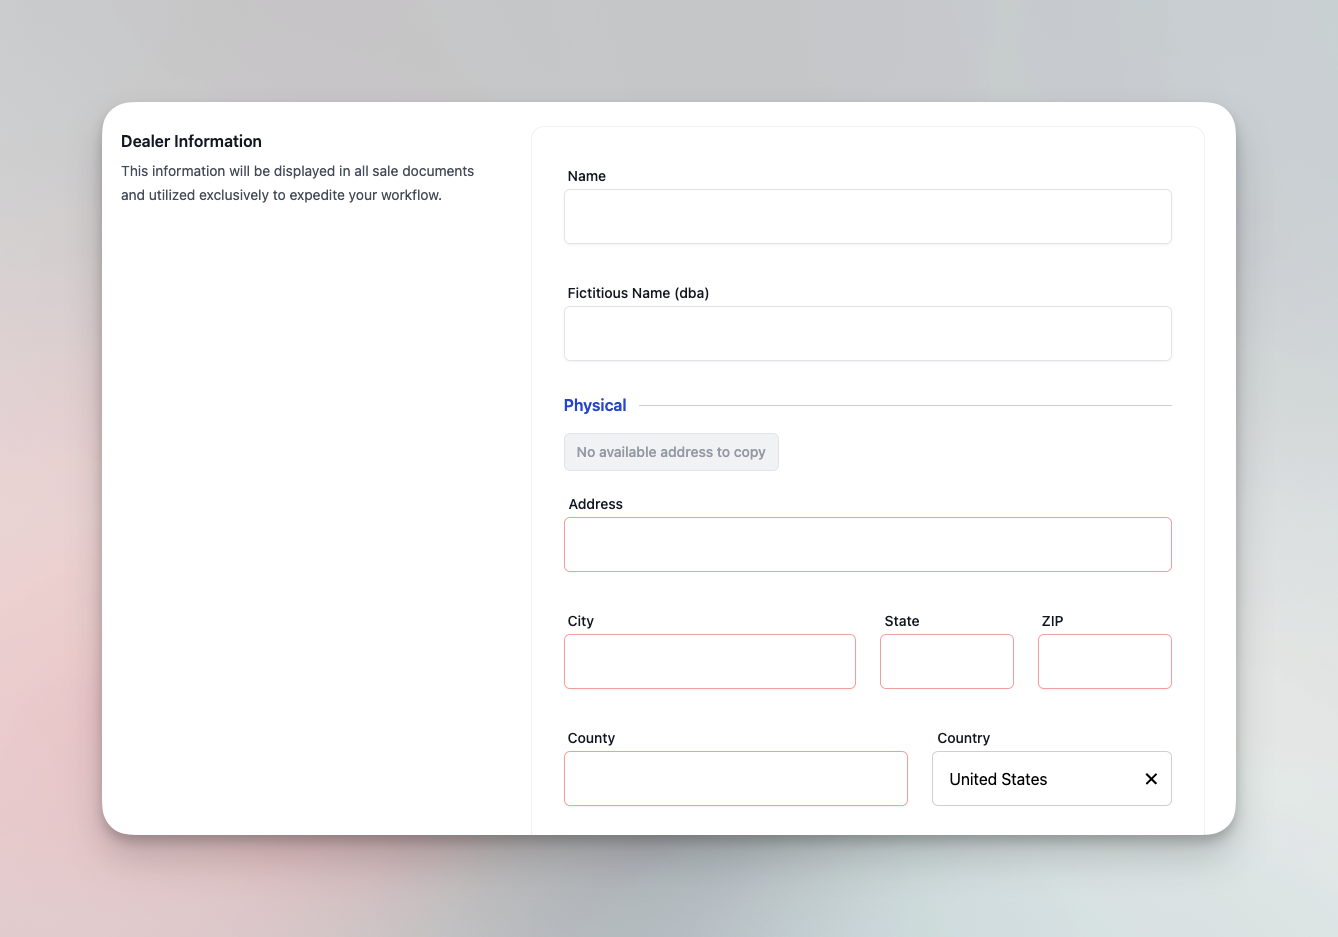Click the Fictitious Name label

pyautogui.click(x=638, y=293)
